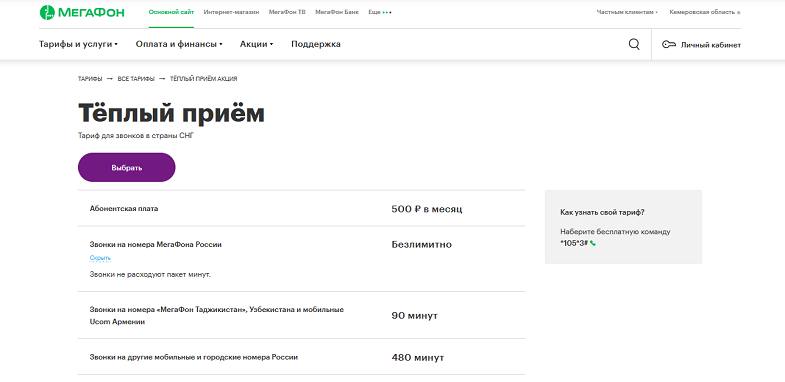Click the Как узнать свой тариф? heading
Screen dimensions: 785x382
click(x=602, y=213)
